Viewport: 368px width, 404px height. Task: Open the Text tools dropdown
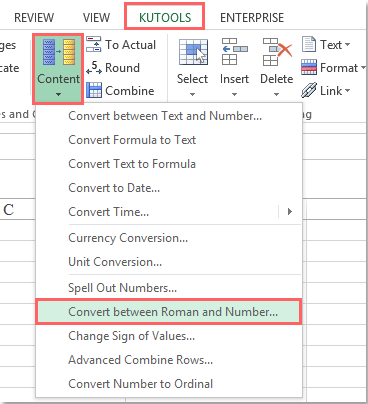coord(326,44)
